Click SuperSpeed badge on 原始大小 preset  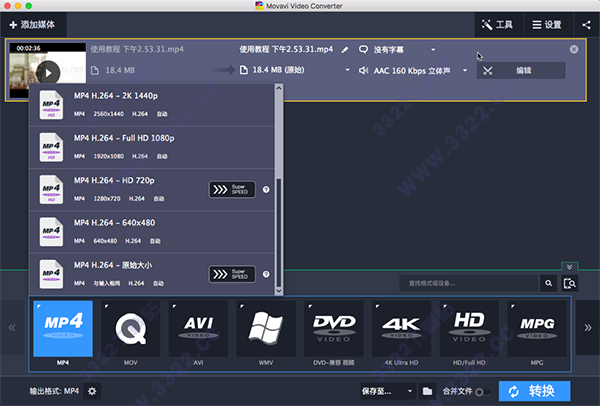[x=232, y=274]
